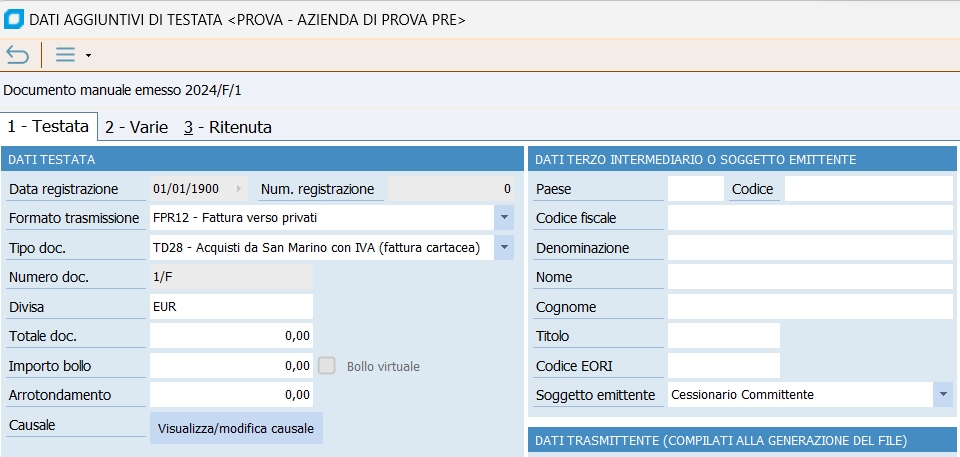Image resolution: width=960 pixels, height=457 pixels.
Task: Focus the Totale doc. amount field
Action: (231, 336)
